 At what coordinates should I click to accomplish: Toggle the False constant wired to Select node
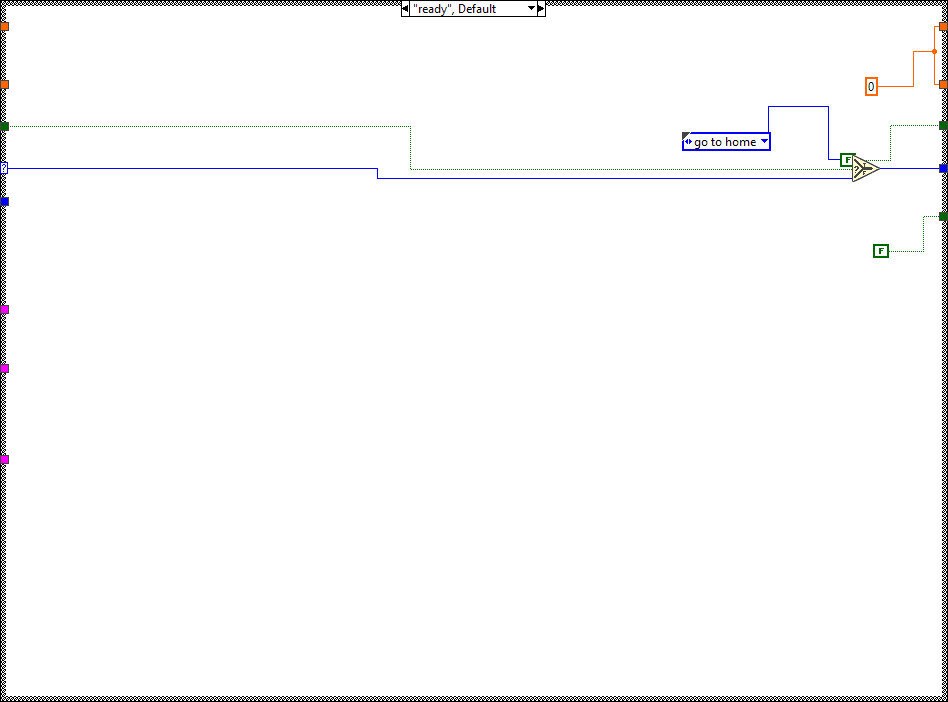pyautogui.click(x=847, y=160)
